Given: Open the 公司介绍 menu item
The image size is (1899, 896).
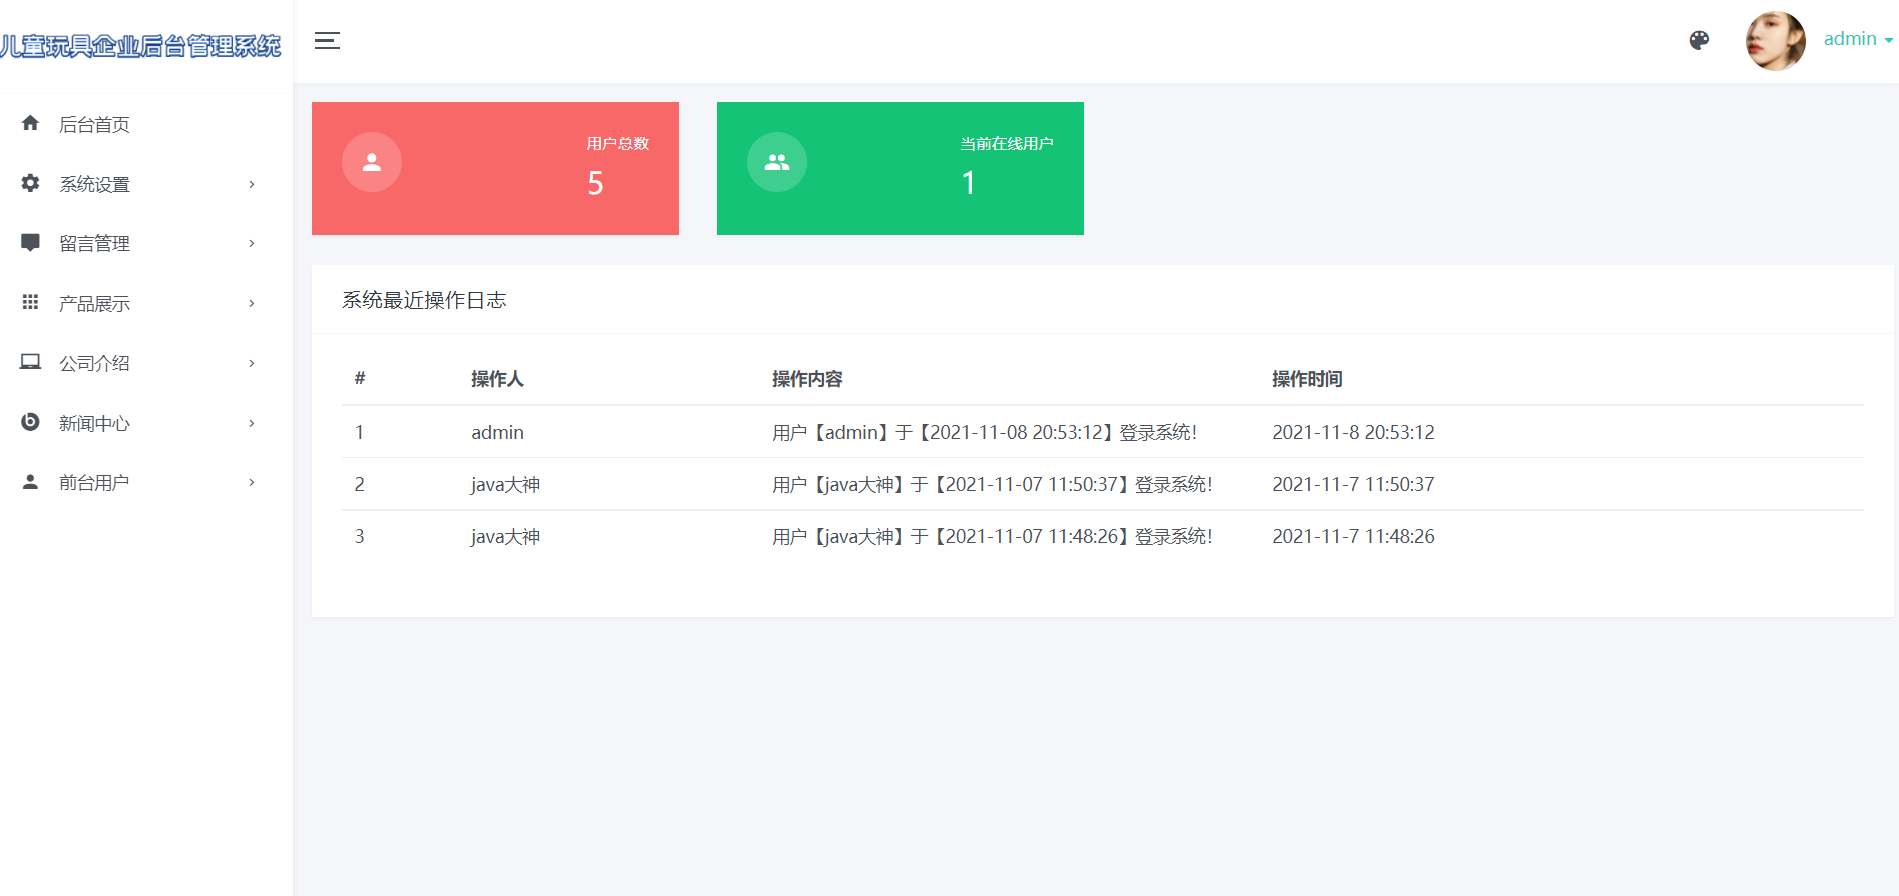Looking at the screenshot, I should point(146,363).
